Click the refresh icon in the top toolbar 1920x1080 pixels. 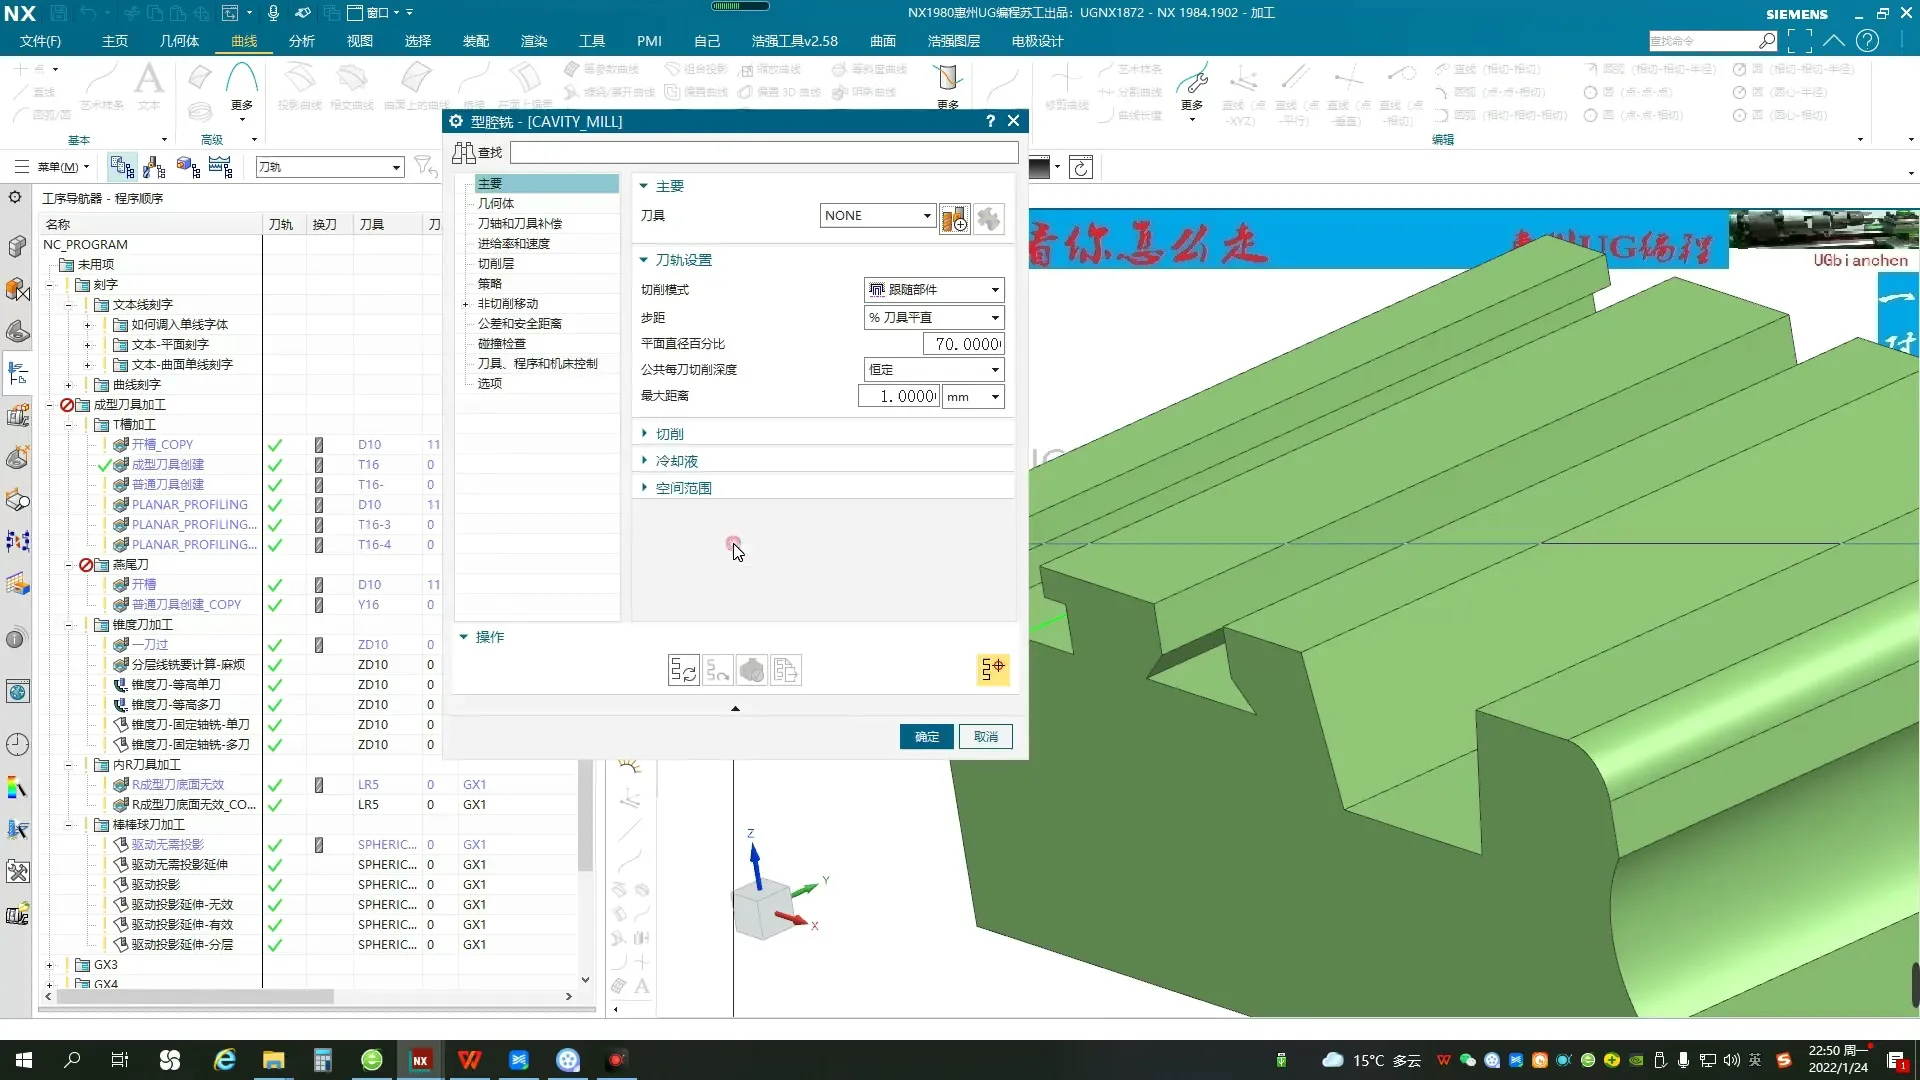[x=1081, y=167]
